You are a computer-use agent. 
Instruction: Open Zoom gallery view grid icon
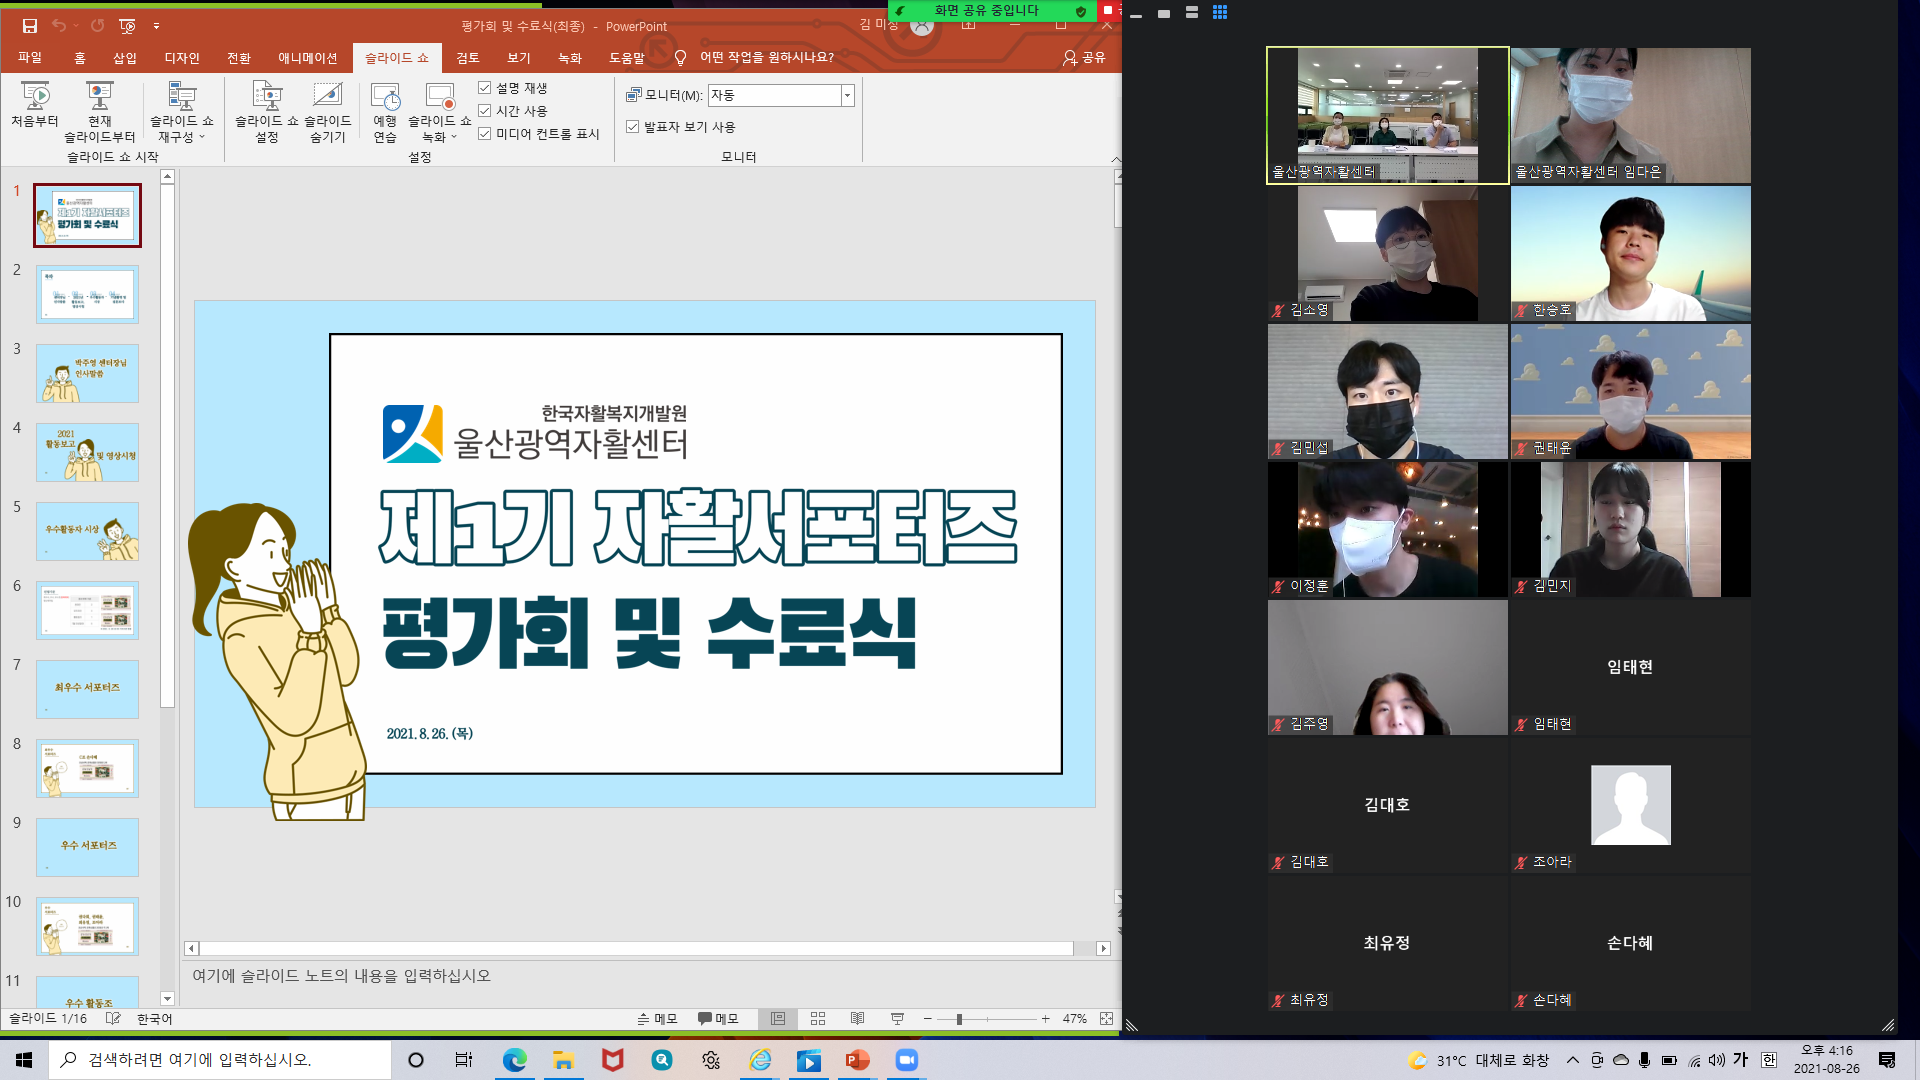coord(1219,12)
